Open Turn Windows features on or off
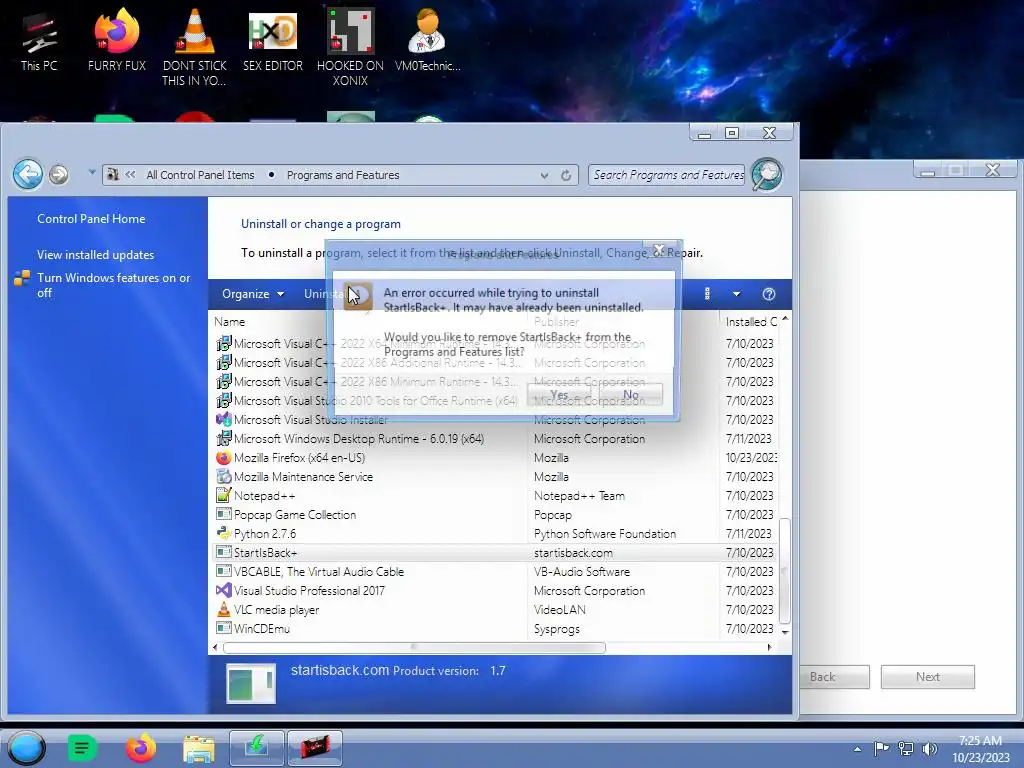1024x768 pixels. click(113, 285)
